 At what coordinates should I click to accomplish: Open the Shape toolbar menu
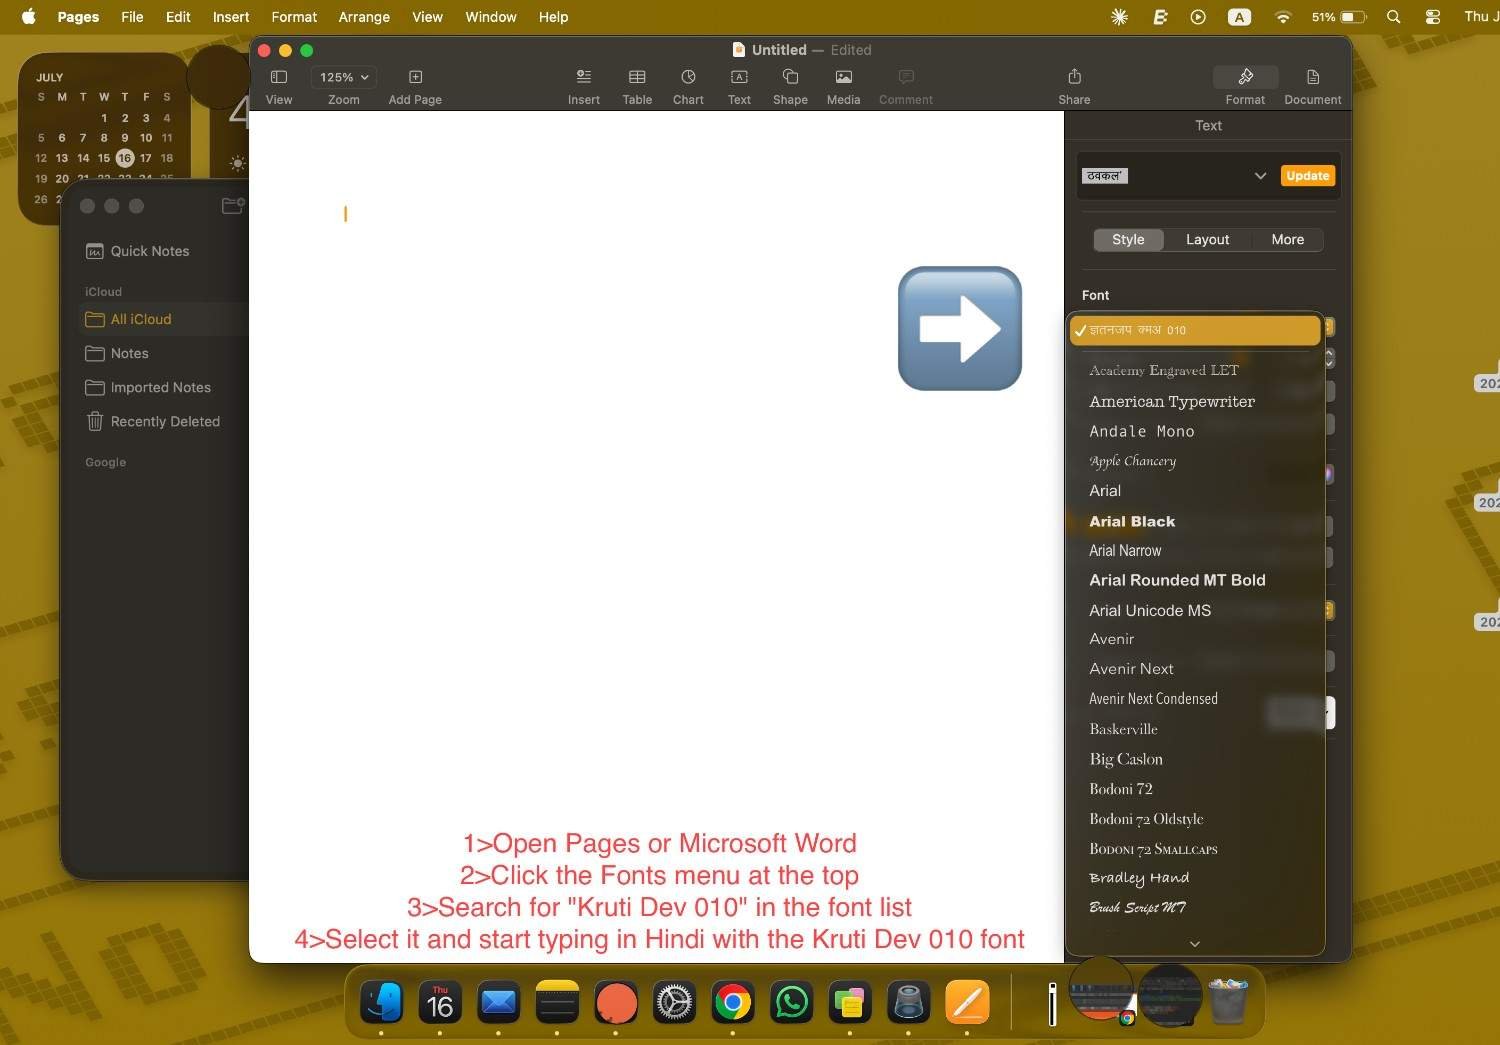tap(790, 77)
